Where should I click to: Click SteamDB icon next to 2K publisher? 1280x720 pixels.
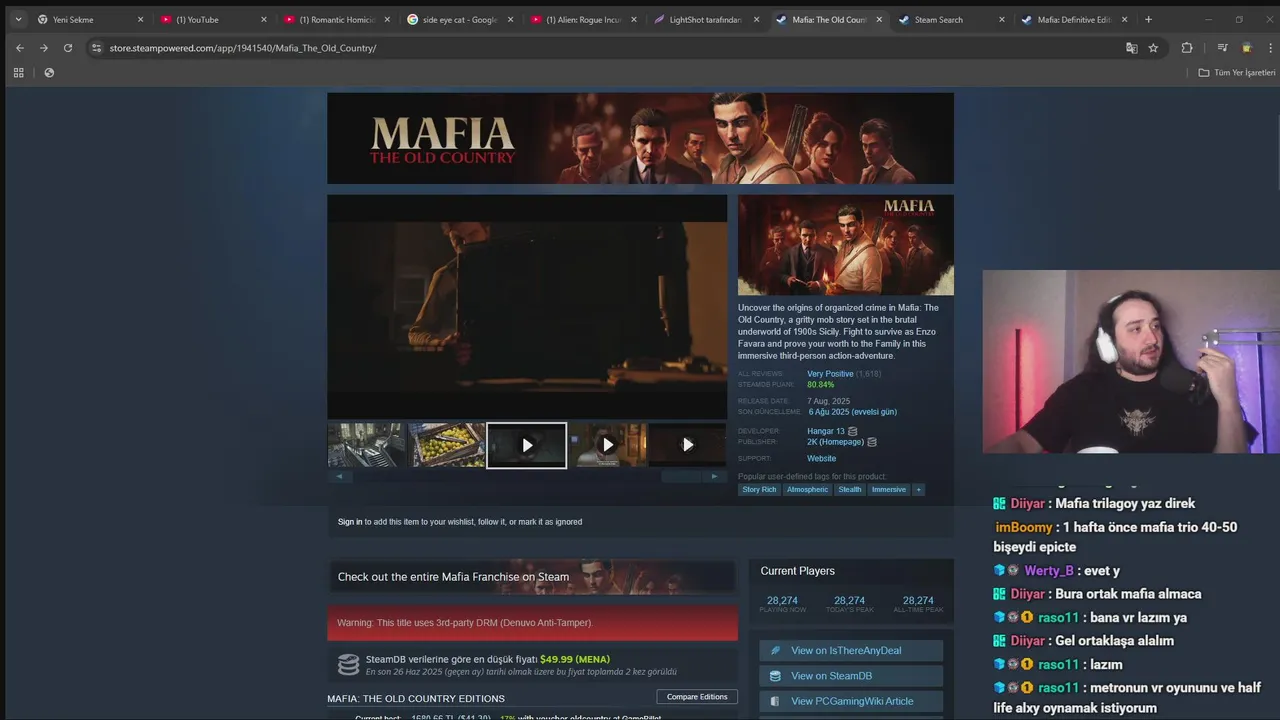[x=872, y=442]
